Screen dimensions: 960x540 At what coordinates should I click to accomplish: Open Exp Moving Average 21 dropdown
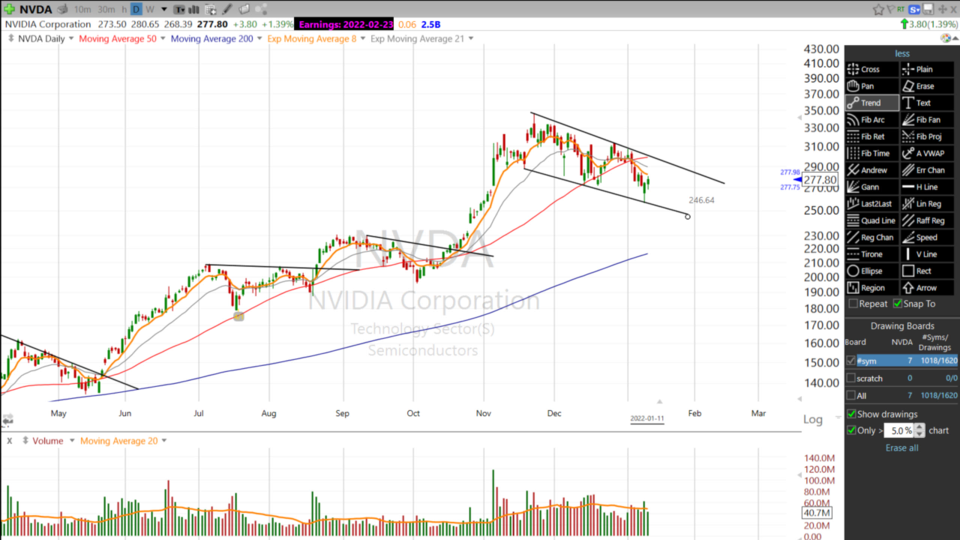coord(471,39)
